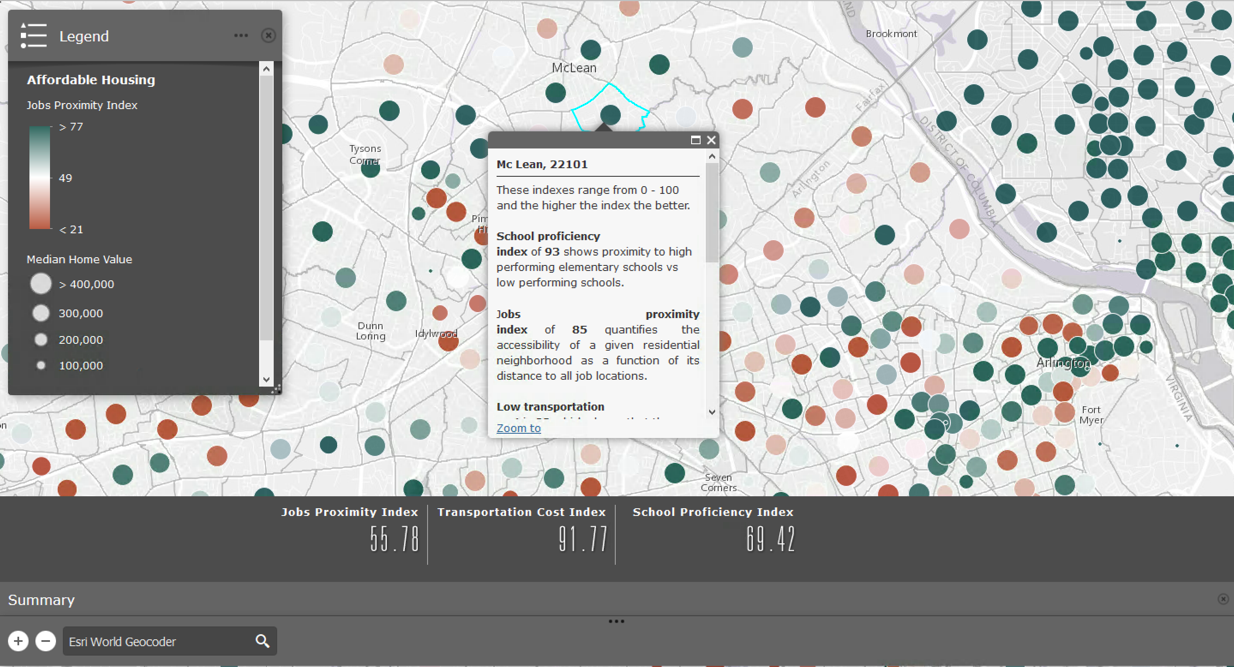Viewport: 1234px width, 667px height.
Task: Maximize the Mc Lean popup window
Action: click(696, 140)
